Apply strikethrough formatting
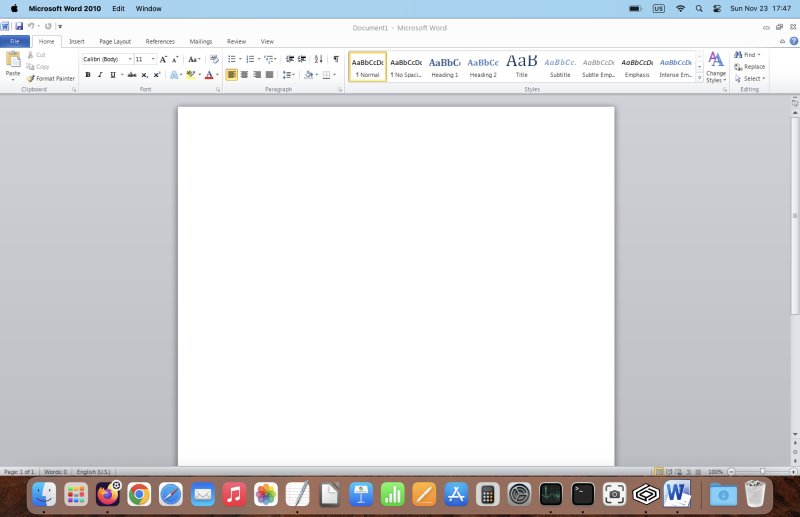800x517 pixels. (x=131, y=75)
